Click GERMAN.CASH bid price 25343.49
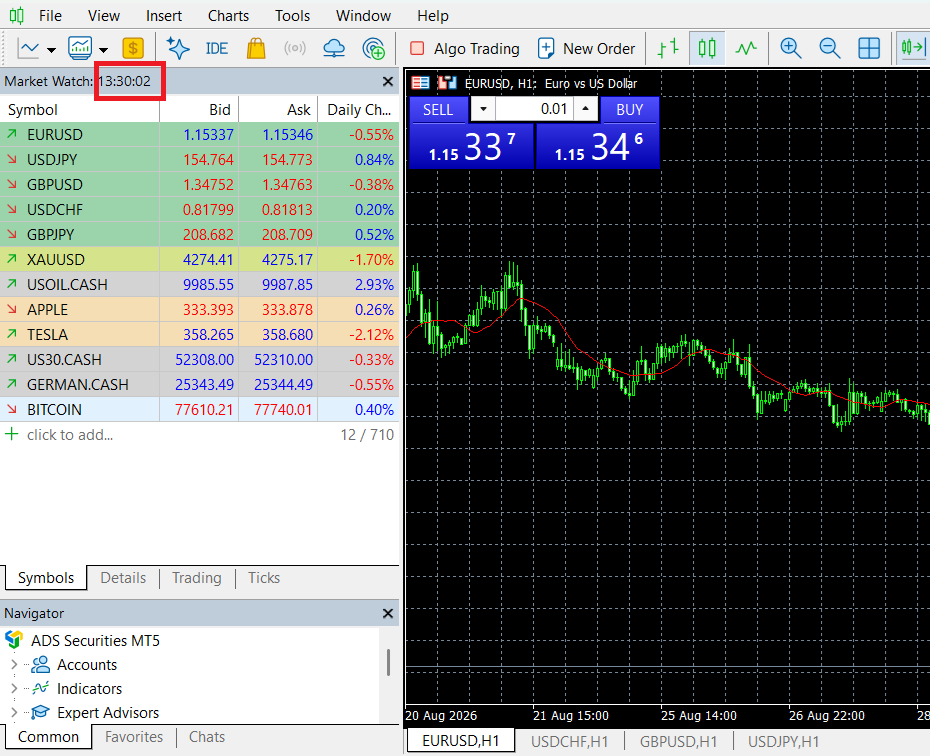The image size is (930, 756). pos(205,385)
